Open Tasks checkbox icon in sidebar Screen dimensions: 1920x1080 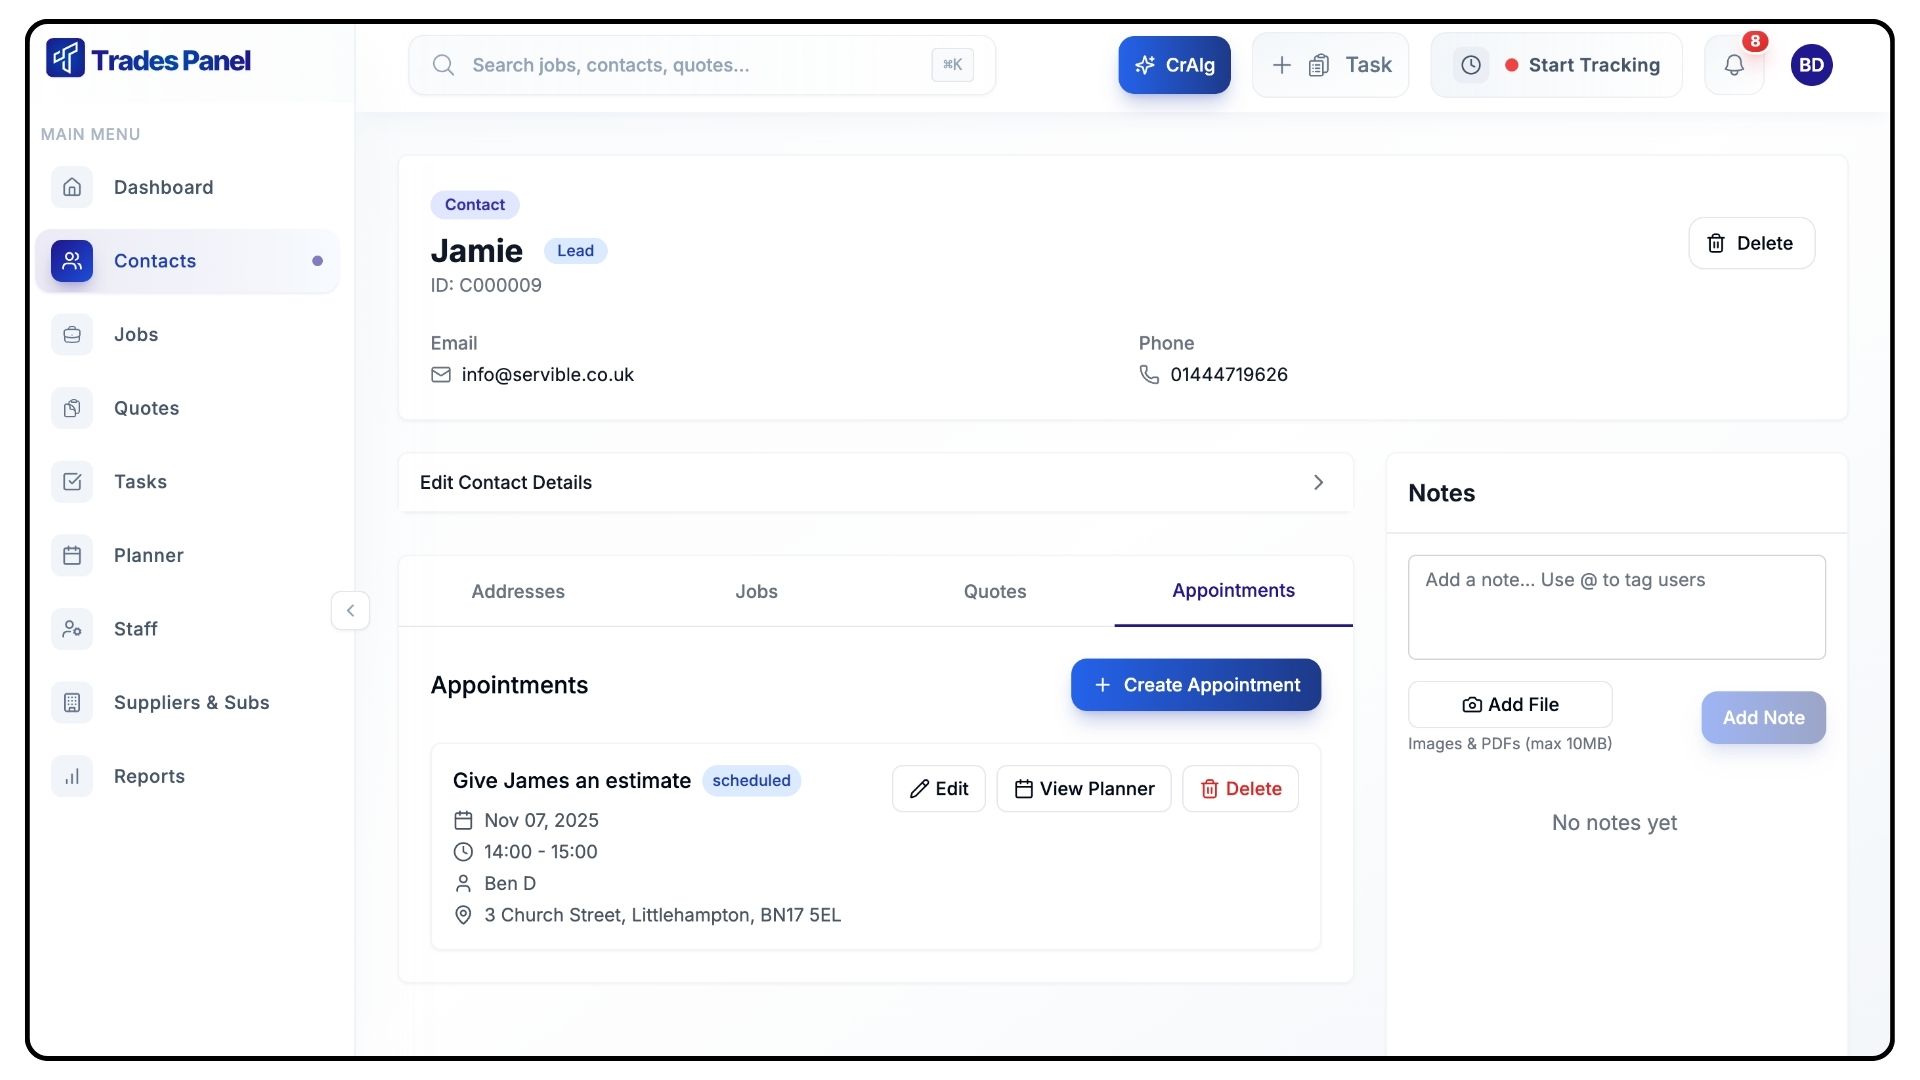pos(72,482)
